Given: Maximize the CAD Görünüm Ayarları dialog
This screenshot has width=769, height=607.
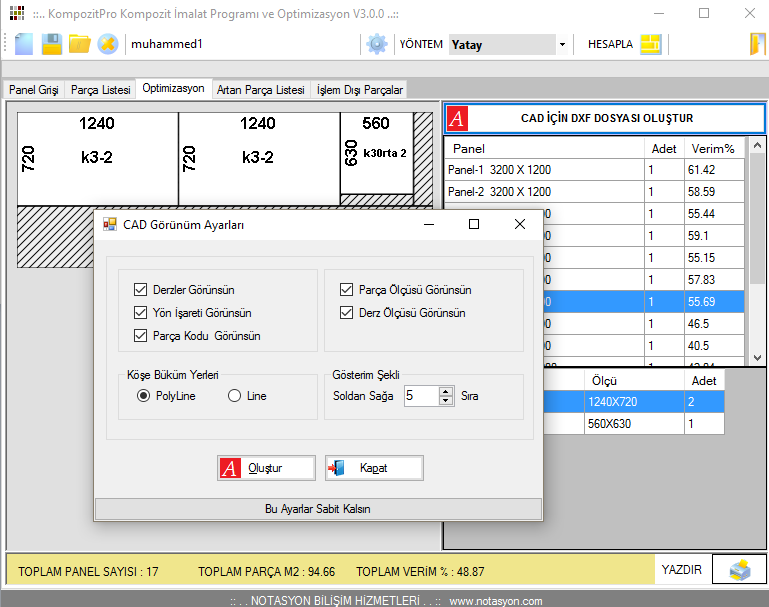Looking at the screenshot, I should pos(474,224).
